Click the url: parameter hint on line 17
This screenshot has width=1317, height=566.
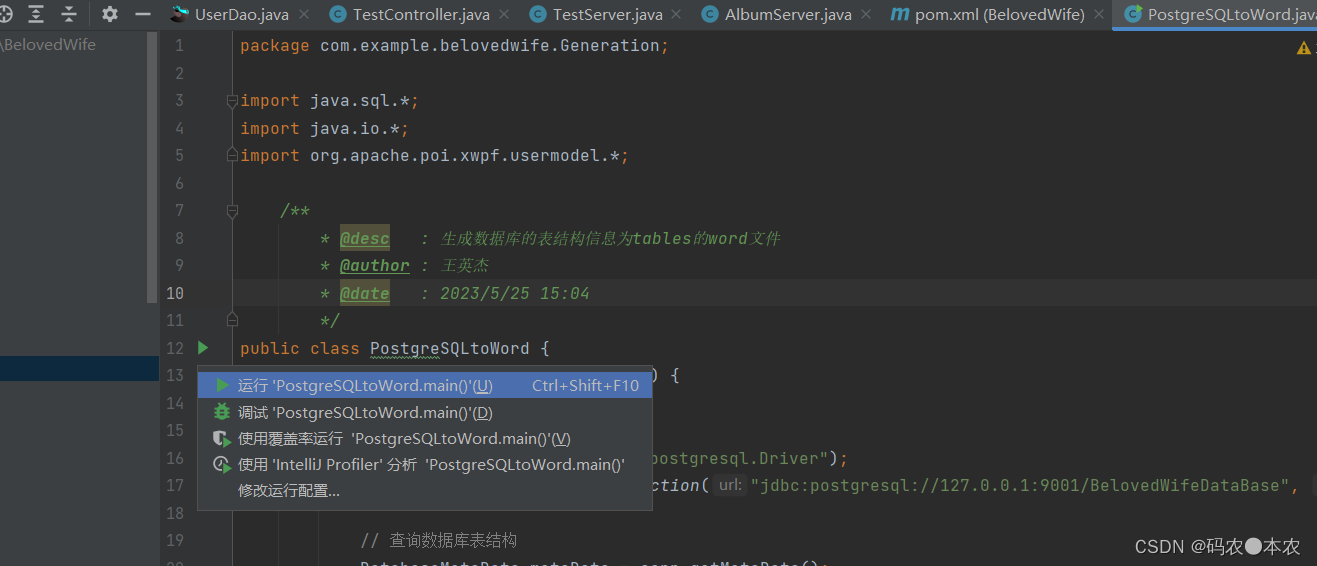coord(731,485)
